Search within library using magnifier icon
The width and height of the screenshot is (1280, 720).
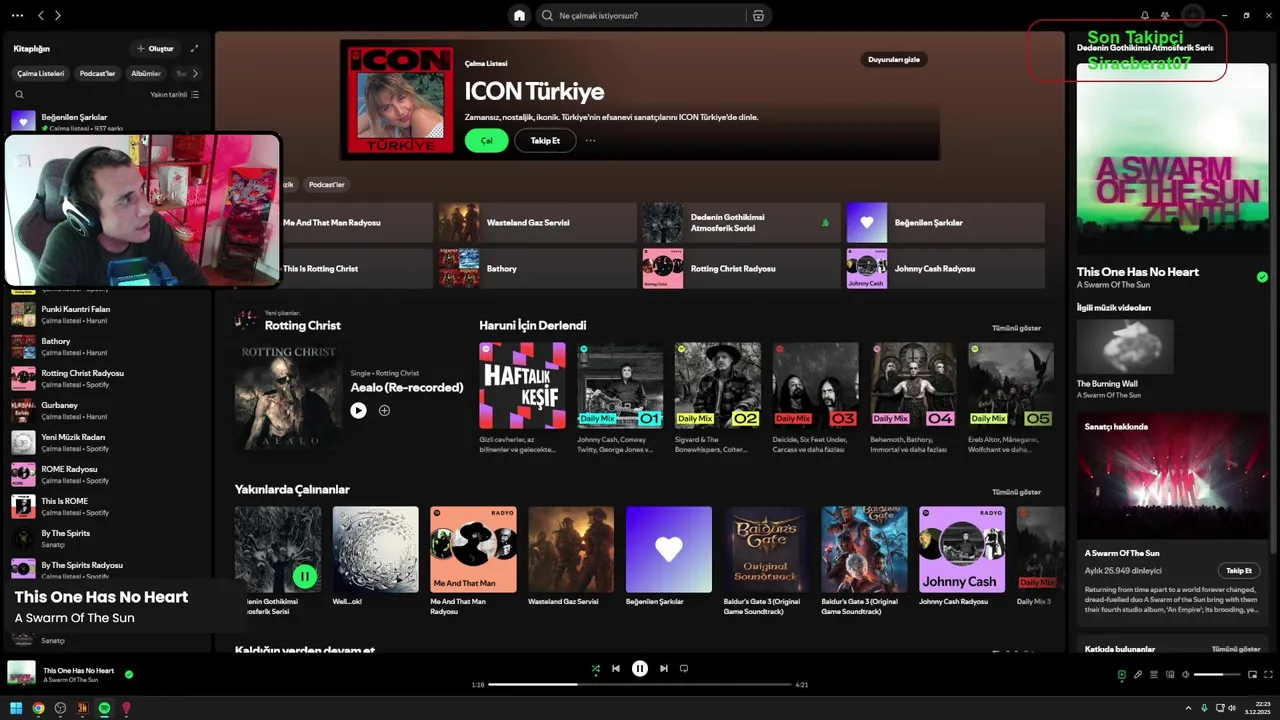pyautogui.click(x=19, y=94)
